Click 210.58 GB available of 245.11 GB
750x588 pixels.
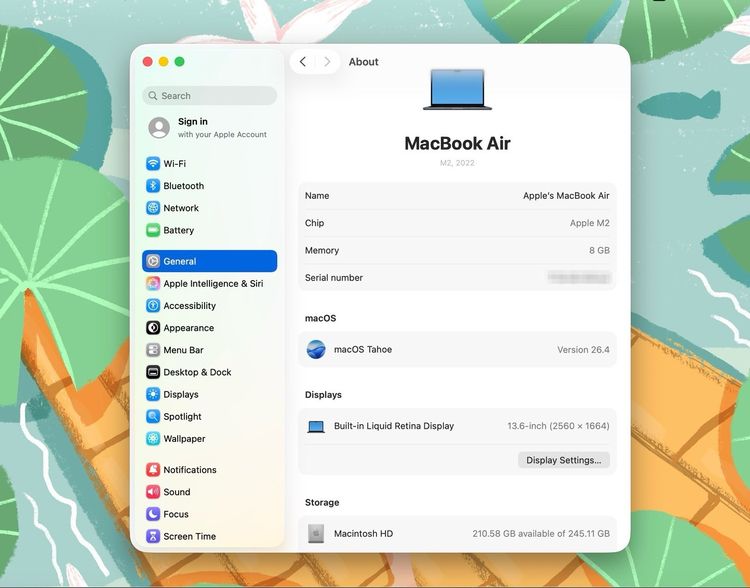[541, 533]
